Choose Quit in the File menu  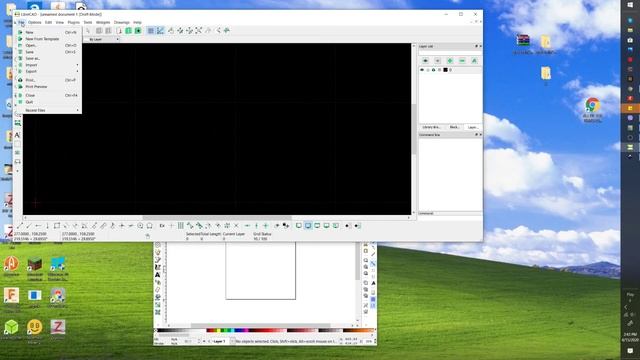[48, 102]
